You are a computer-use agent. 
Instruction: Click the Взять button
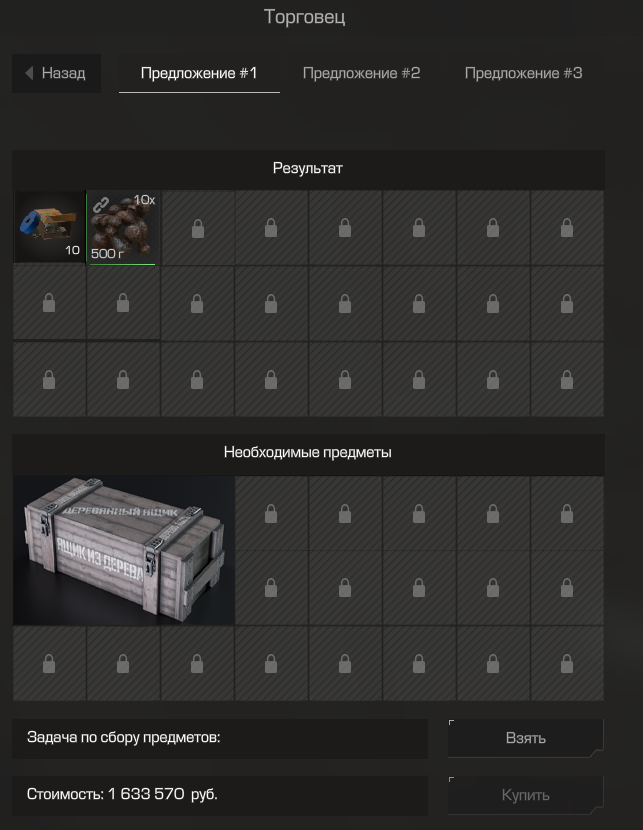tap(526, 738)
